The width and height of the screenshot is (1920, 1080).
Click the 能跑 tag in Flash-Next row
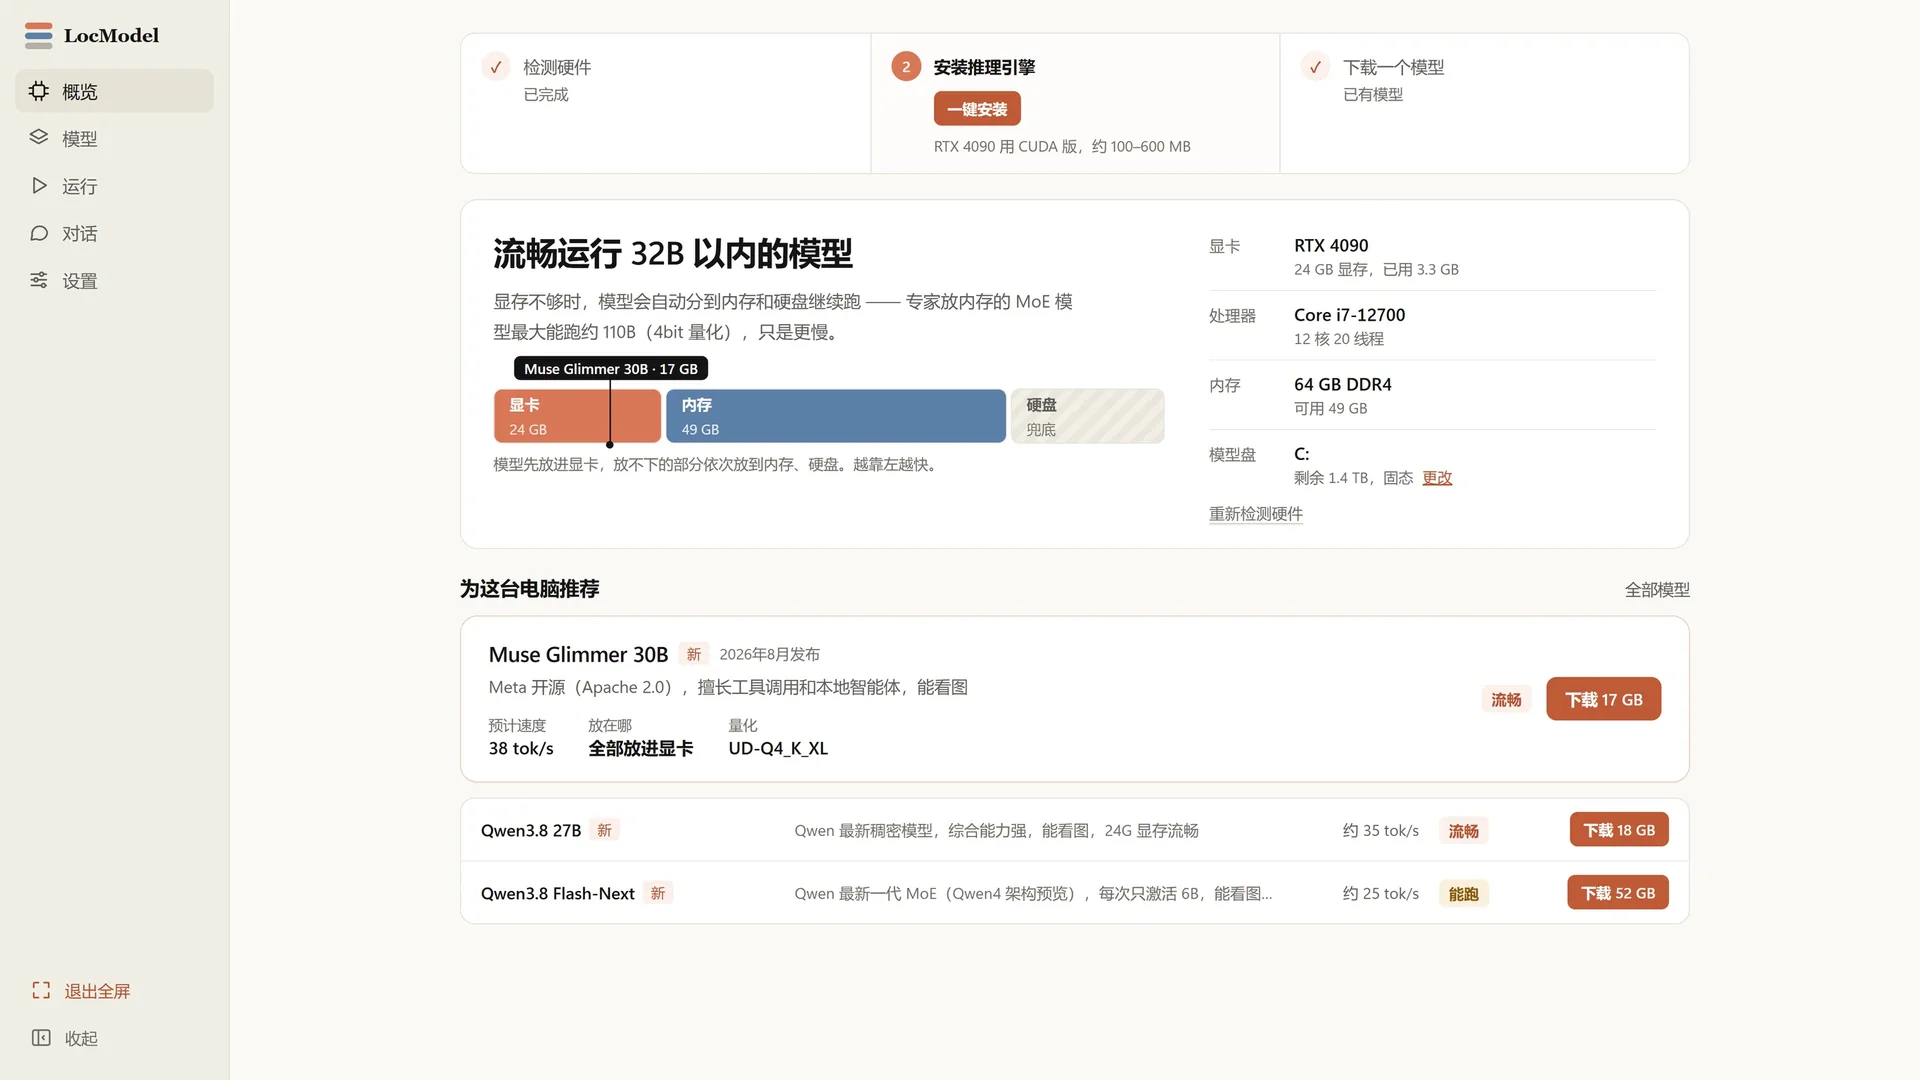1463,894
